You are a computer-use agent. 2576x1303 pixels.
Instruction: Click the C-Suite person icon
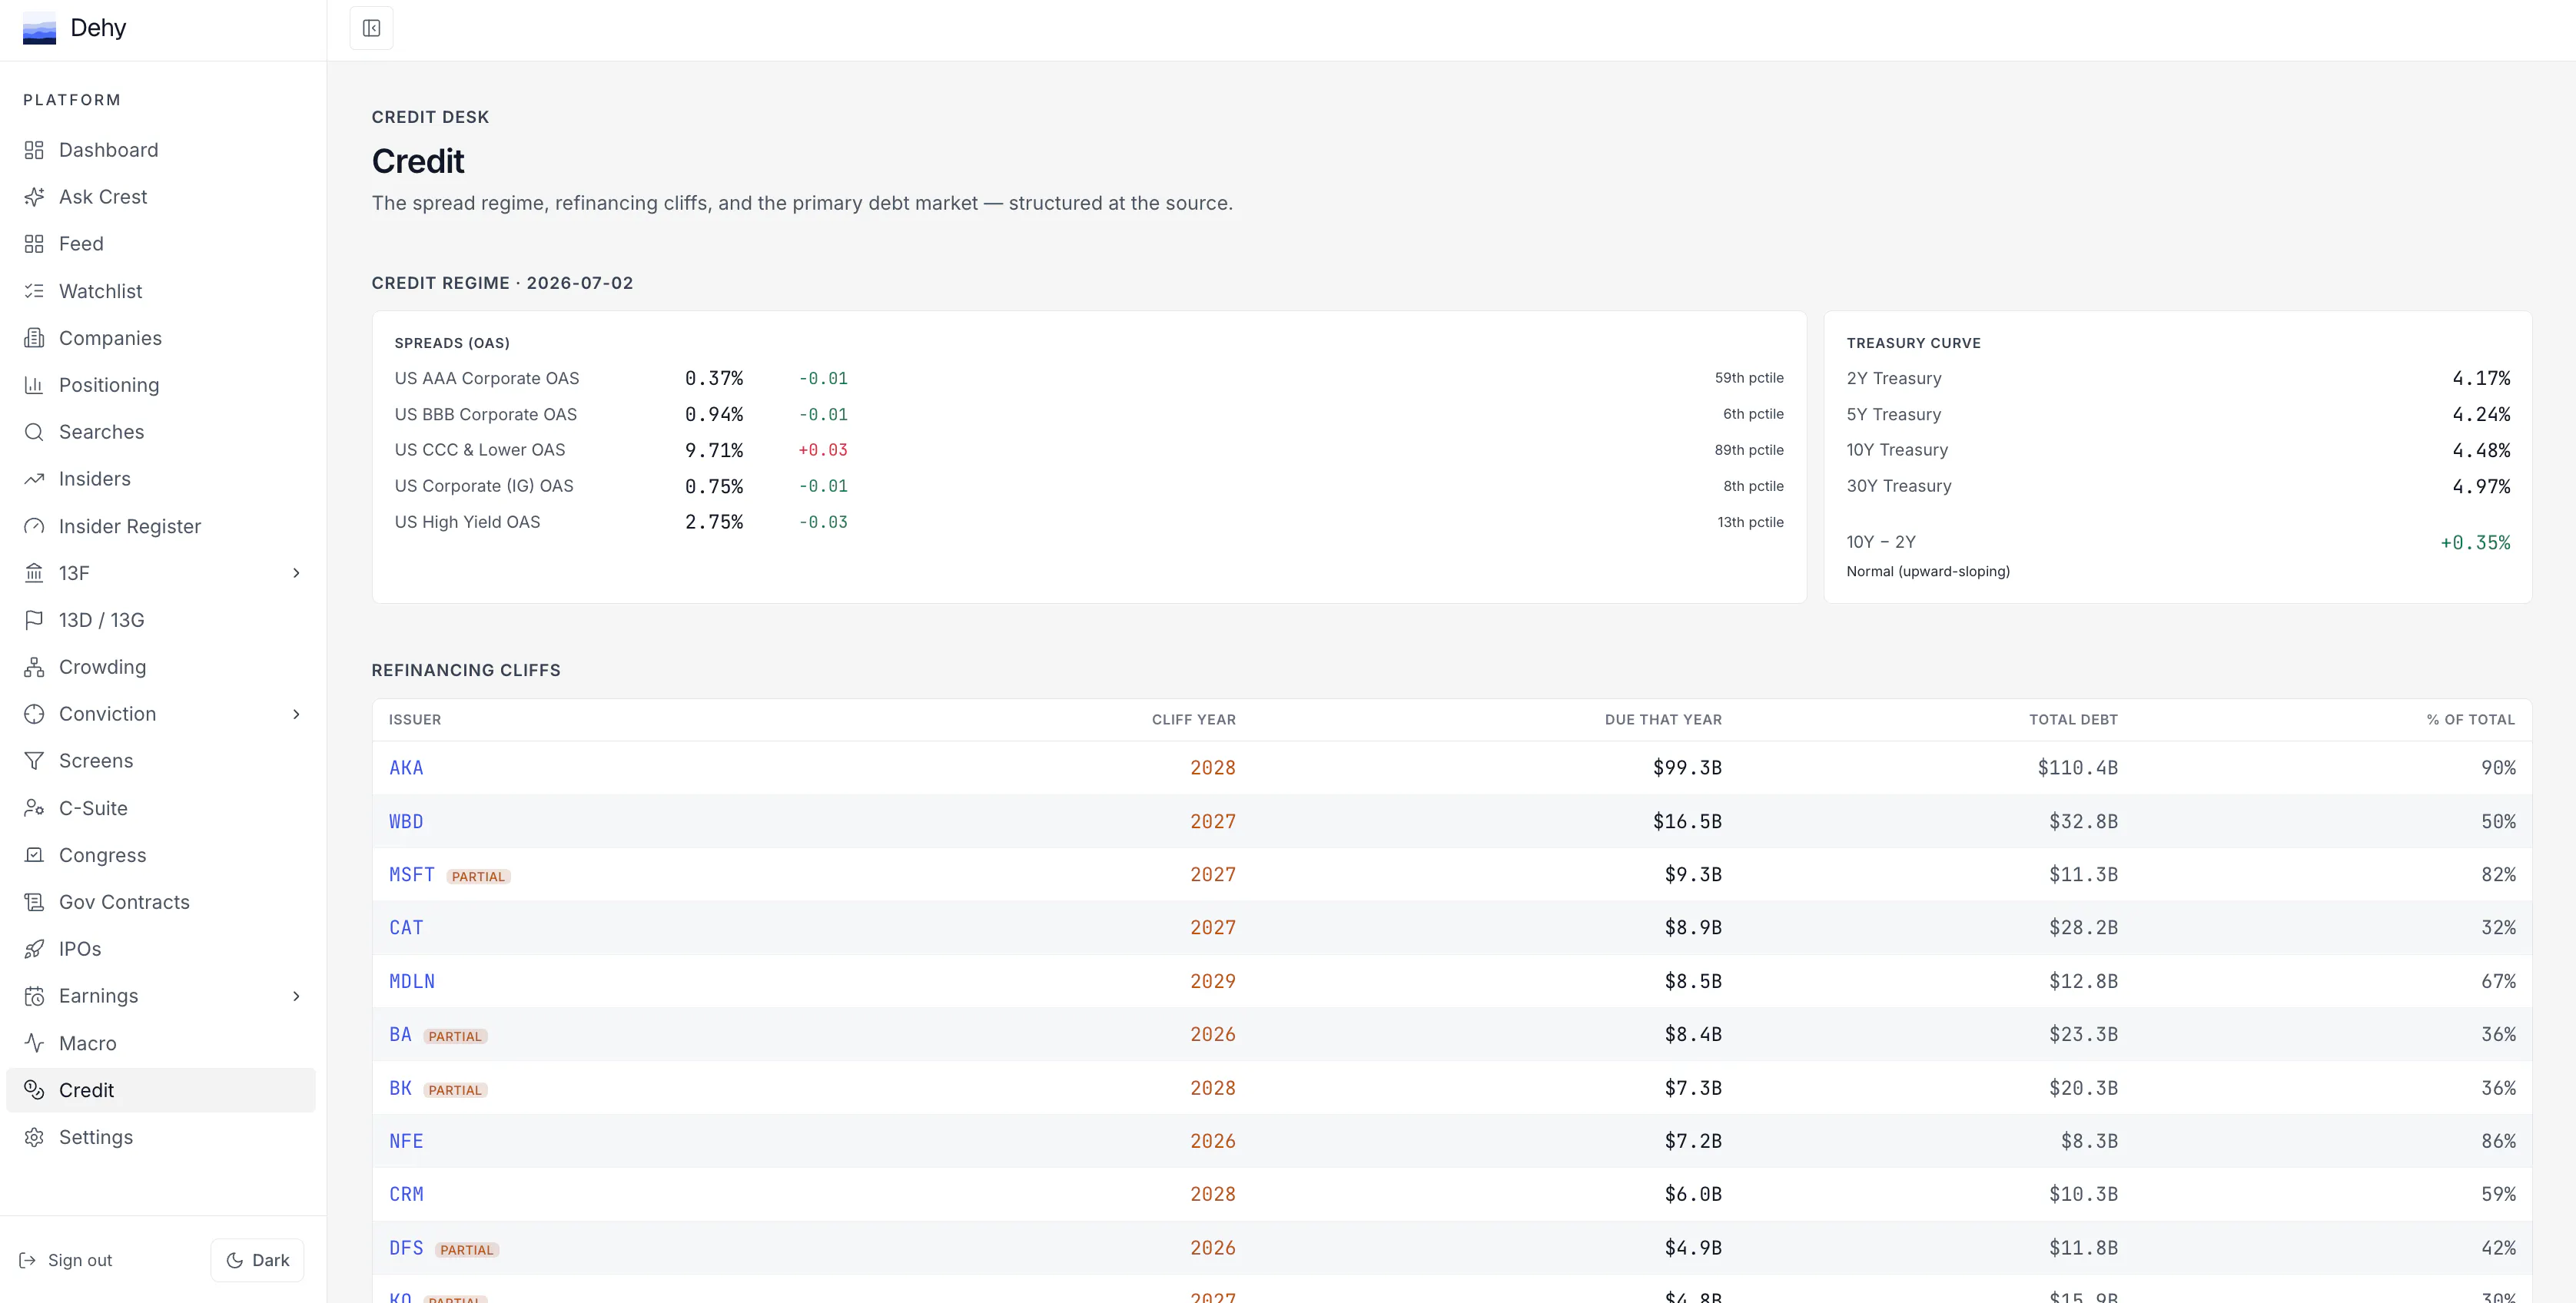point(34,808)
